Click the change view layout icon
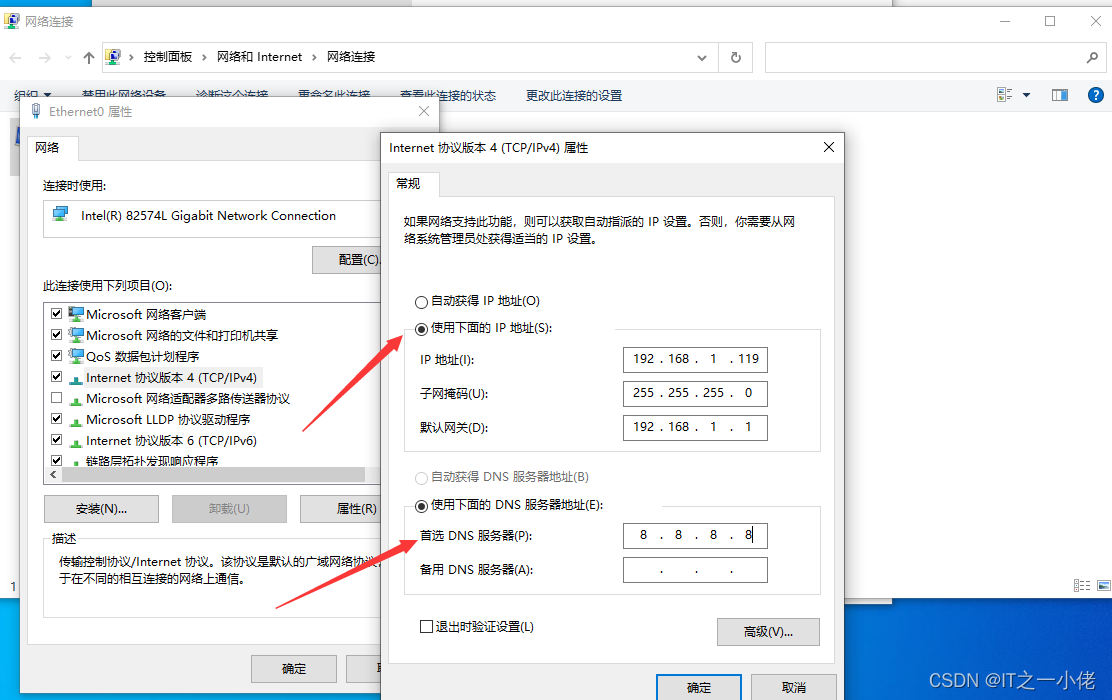The image size is (1112, 700). (x=1004, y=95)
